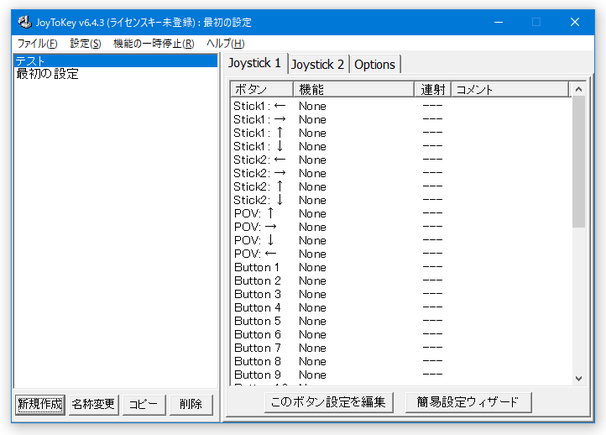Viewport: 606px width, 435px height.
Task: Click the コピー button
Action: [x=143, y=404]
